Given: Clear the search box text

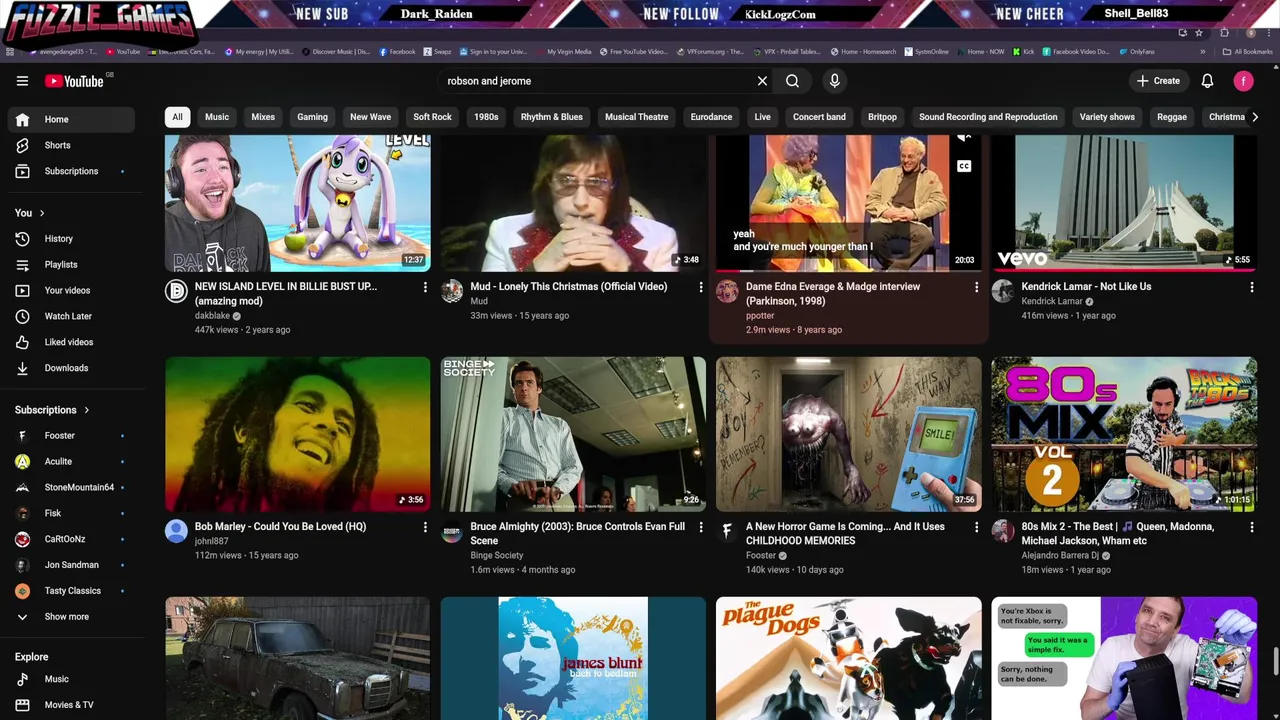Looking at the screenshot, I should [x=762, y=81].
